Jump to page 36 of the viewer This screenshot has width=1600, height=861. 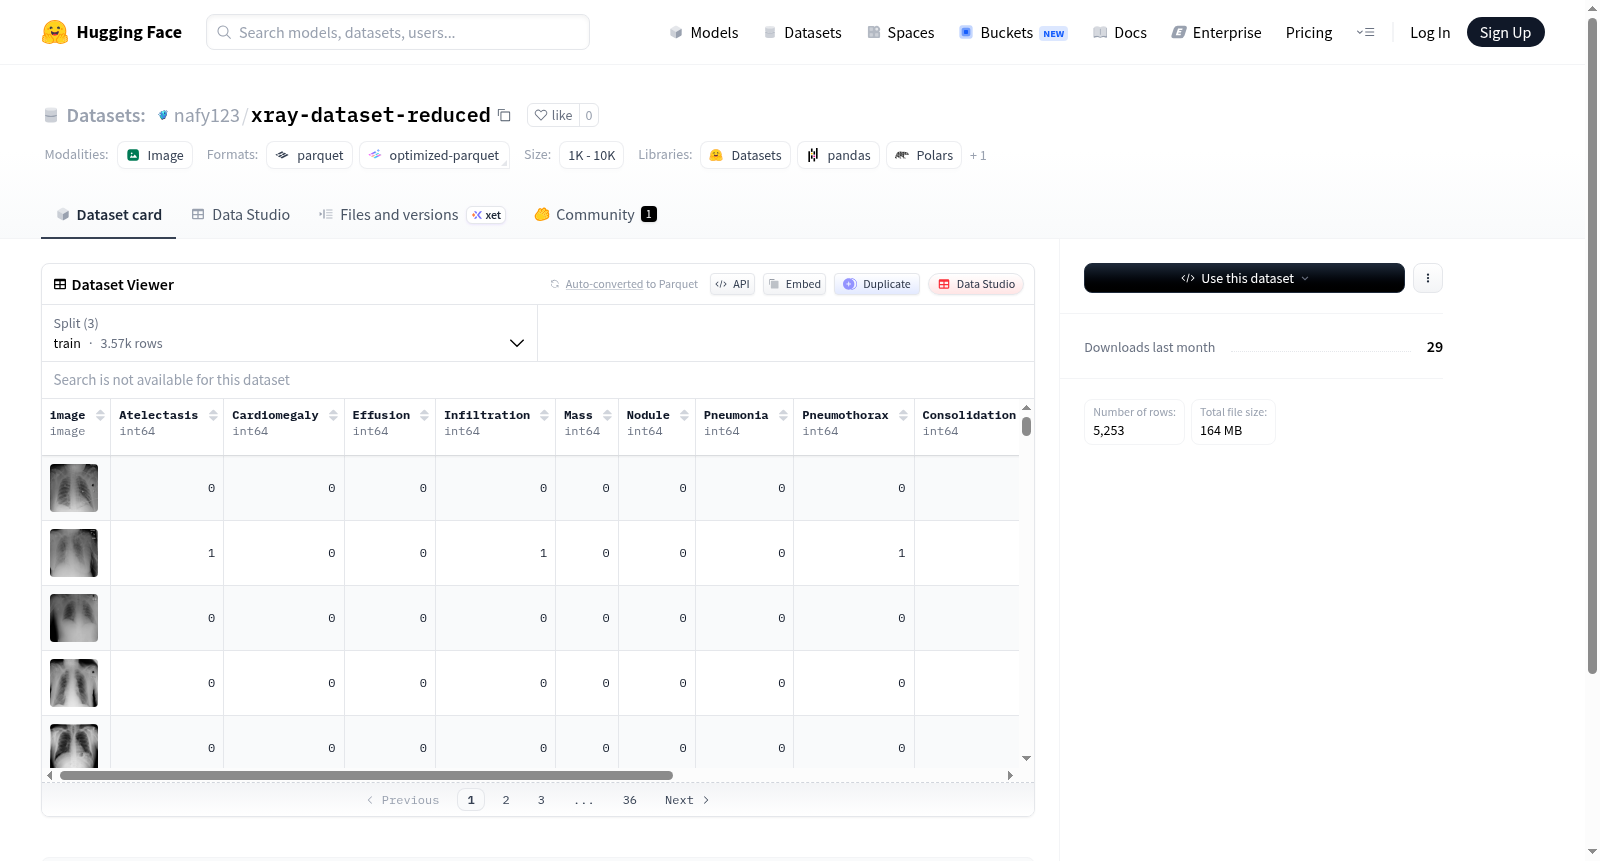(630, 800)
